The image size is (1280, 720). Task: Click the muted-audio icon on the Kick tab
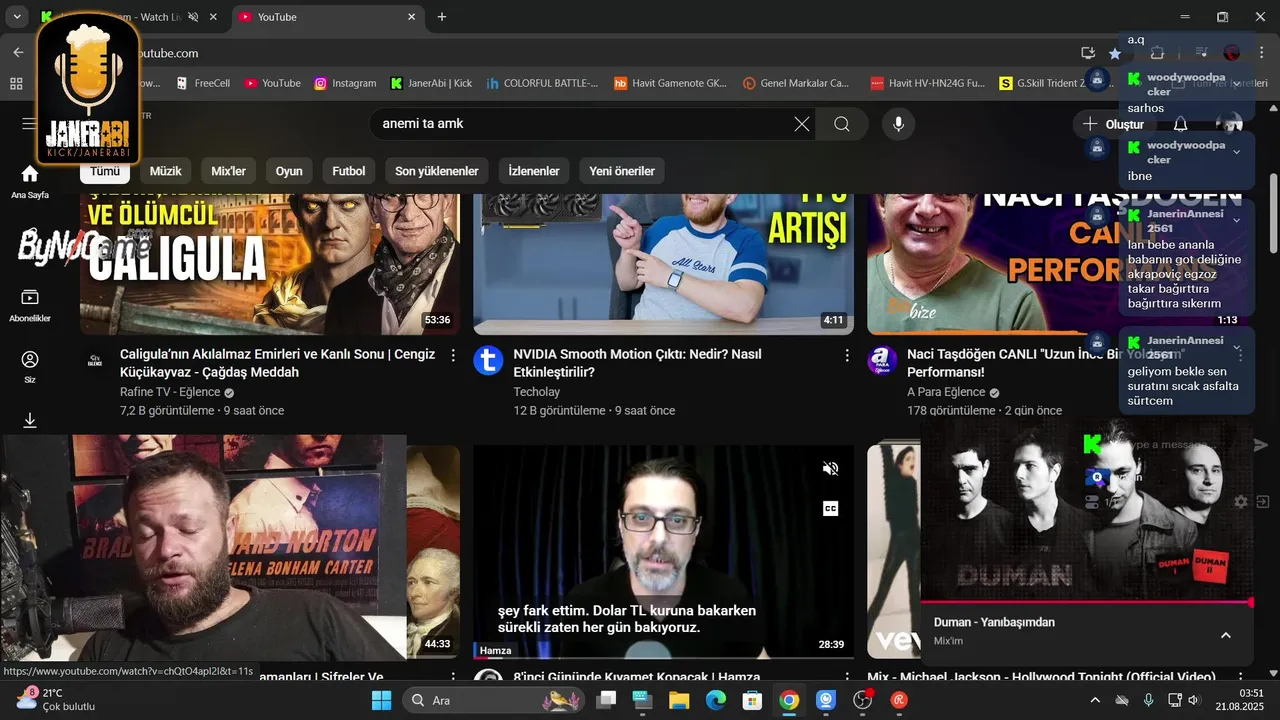193,17
